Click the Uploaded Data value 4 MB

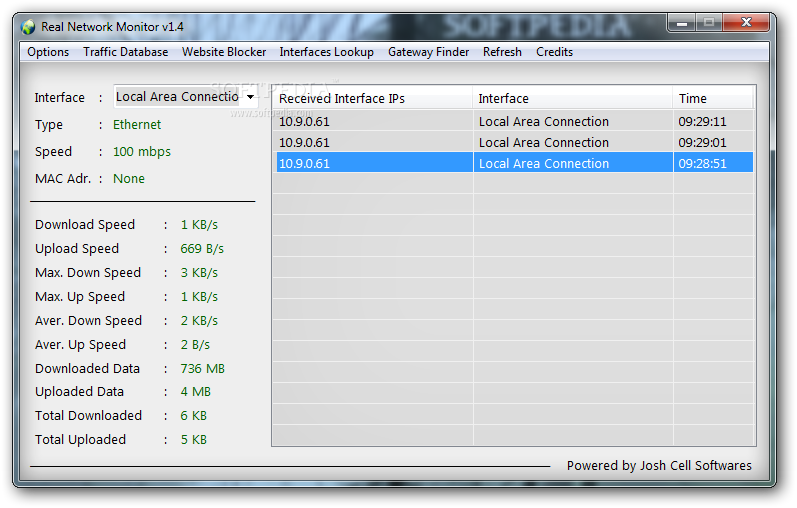(x=196, y=392)
